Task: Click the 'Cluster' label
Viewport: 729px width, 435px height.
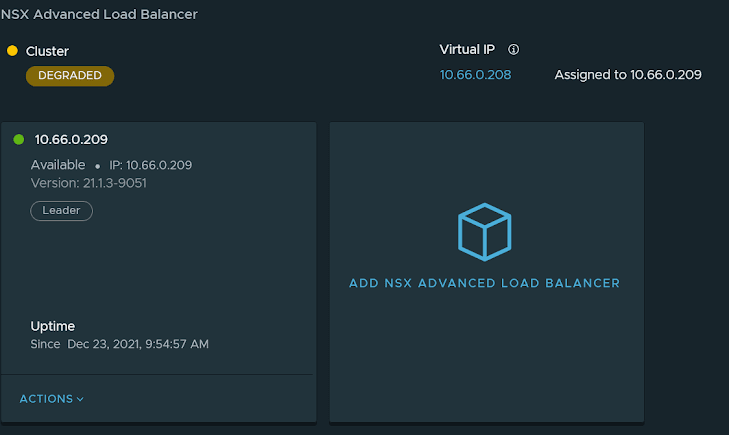Action: [x=47, y=51]
